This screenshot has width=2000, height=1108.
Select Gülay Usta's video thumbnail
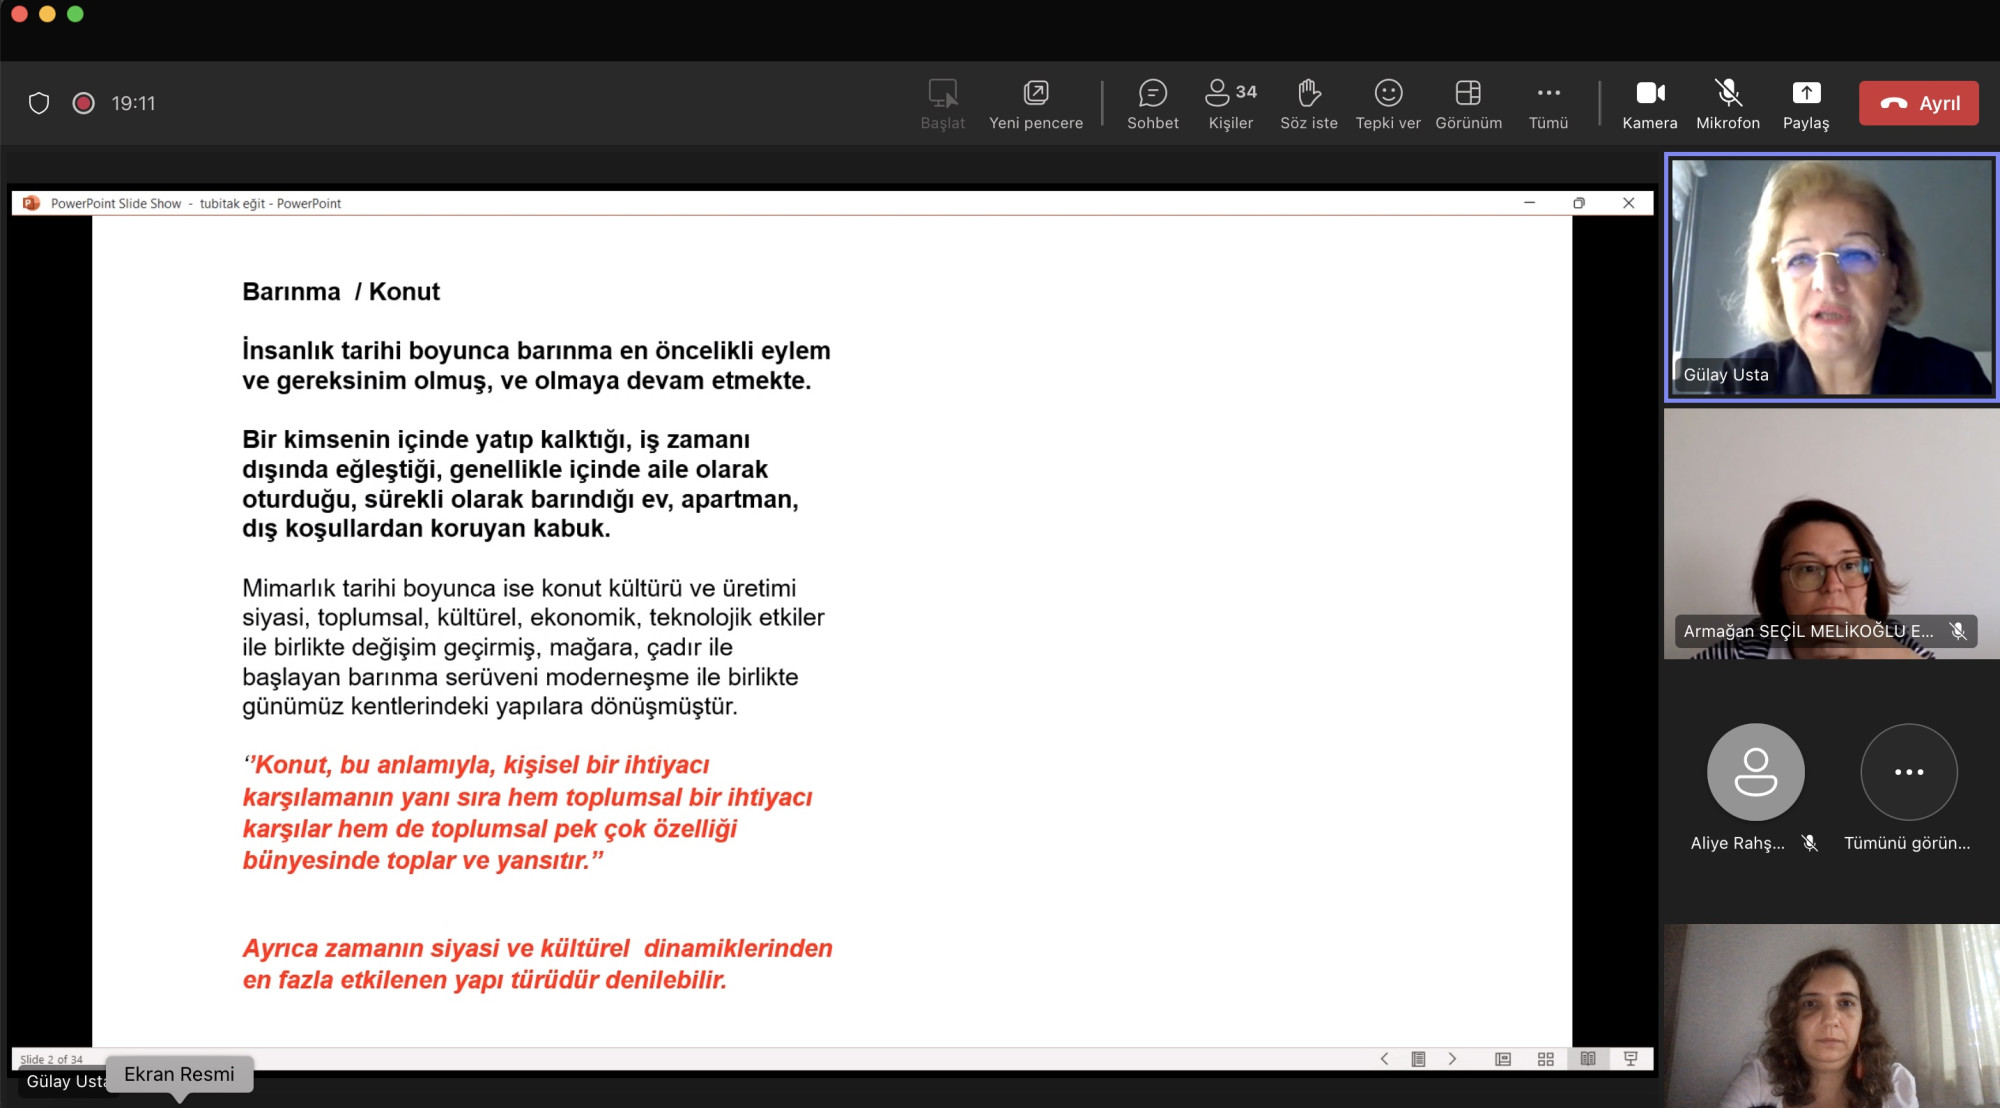[1831, 277]
